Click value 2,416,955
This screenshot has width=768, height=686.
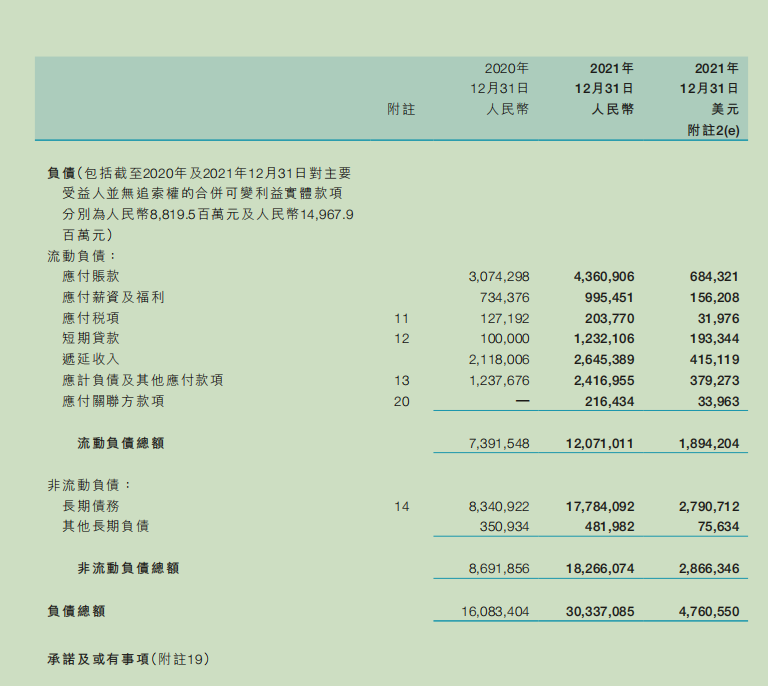pos(604,381)
